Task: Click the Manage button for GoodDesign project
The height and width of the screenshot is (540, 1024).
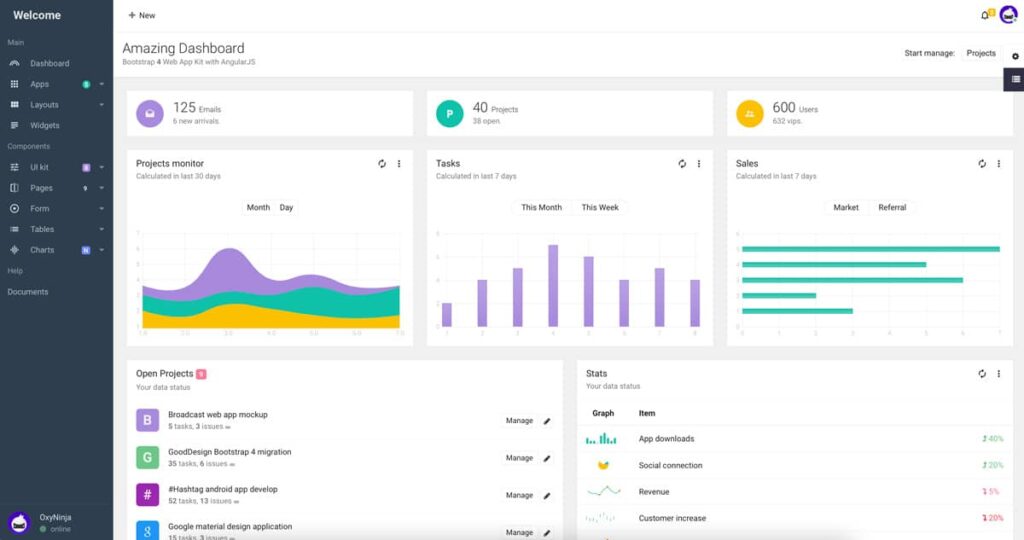Action: 519,458
